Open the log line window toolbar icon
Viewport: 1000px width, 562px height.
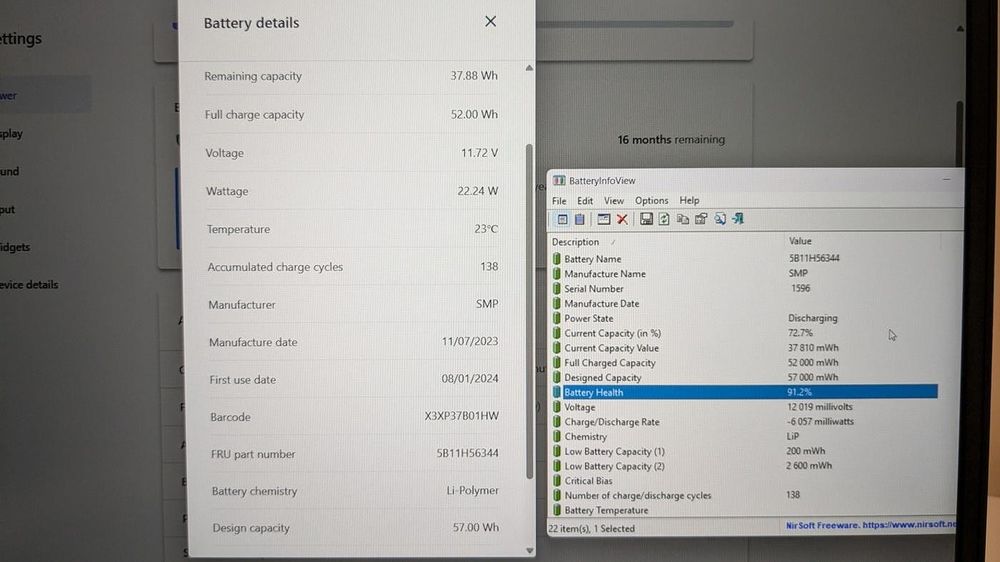coord(603,219)
